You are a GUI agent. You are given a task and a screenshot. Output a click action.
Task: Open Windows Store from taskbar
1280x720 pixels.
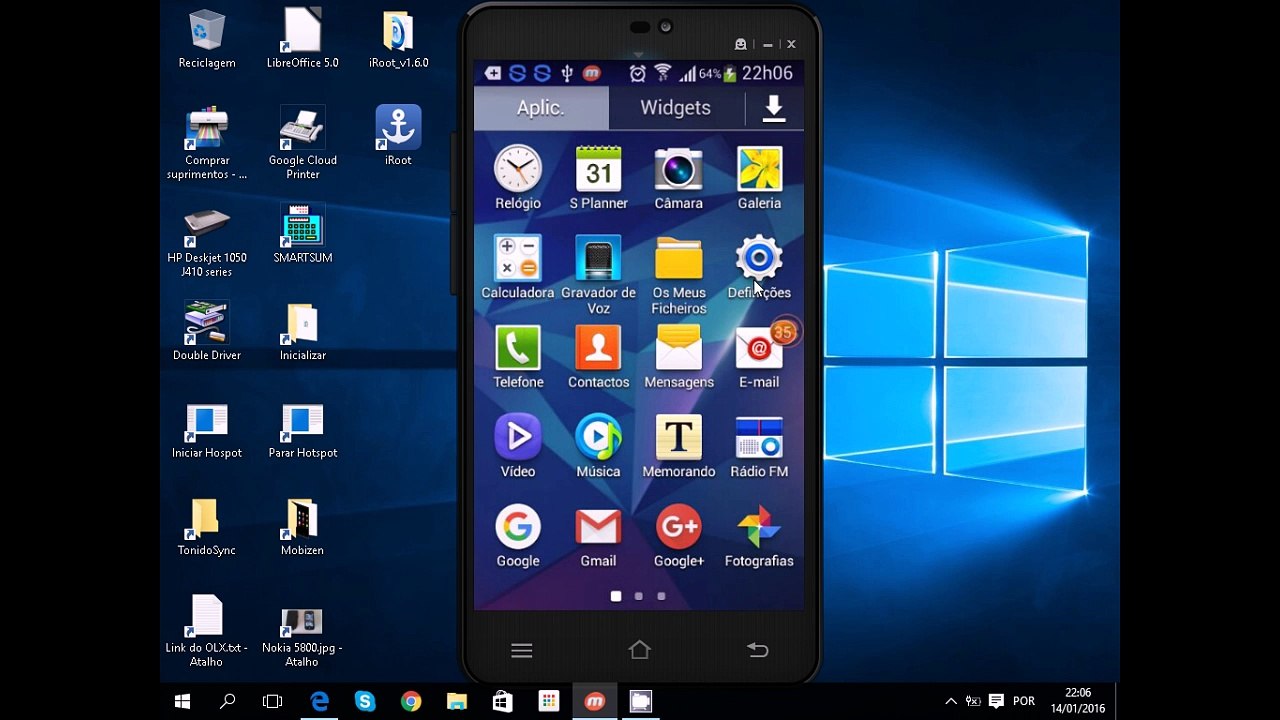pos(503,702)
